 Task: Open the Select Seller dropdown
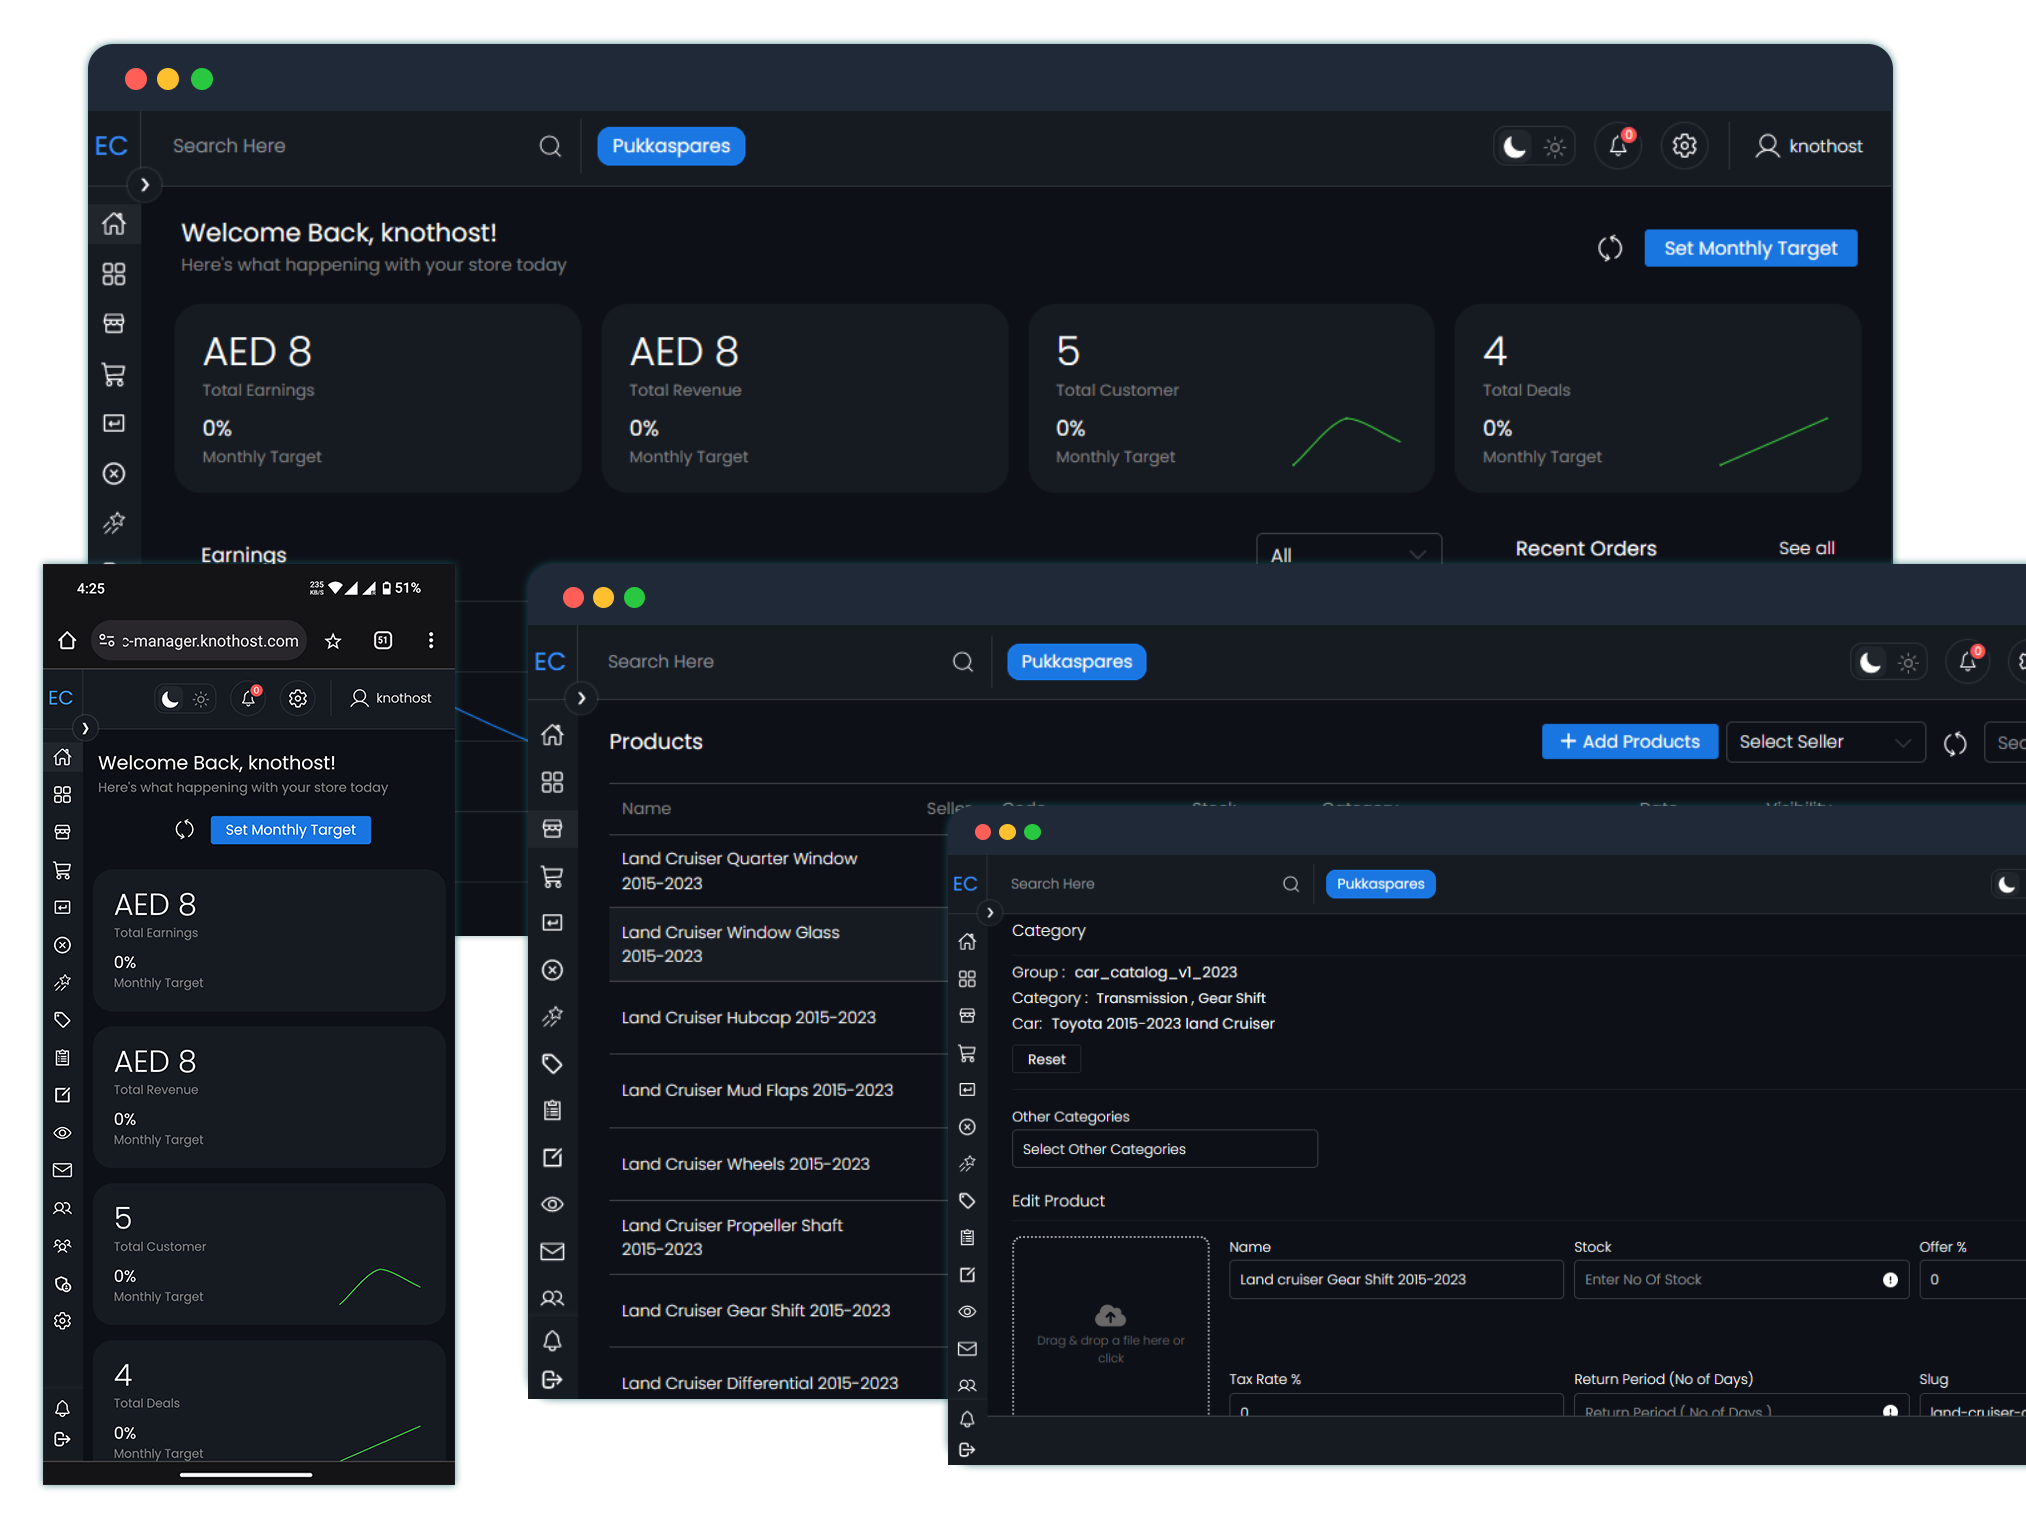[x=1824, y=742]
